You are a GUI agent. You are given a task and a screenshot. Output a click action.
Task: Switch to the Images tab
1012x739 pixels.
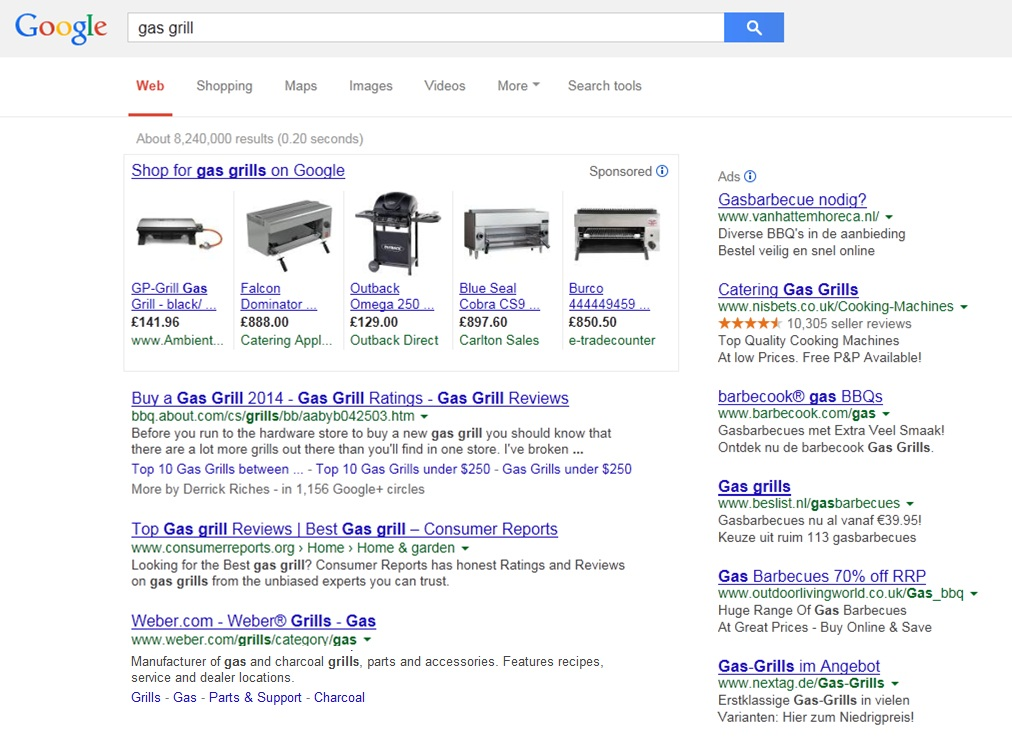point(370,86)
